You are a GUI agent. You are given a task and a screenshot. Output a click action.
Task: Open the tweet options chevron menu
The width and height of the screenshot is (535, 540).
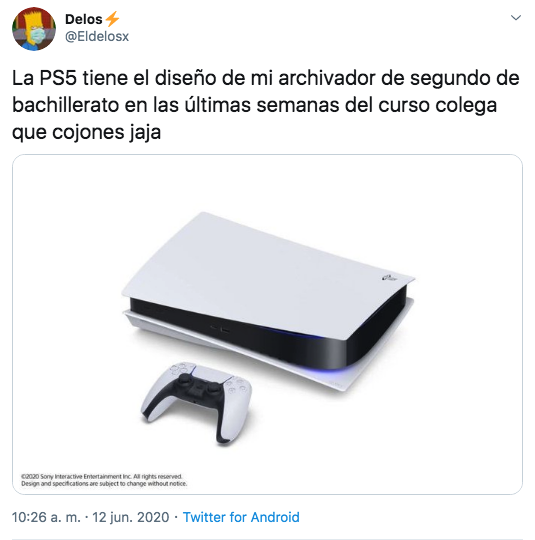[515, 18]
